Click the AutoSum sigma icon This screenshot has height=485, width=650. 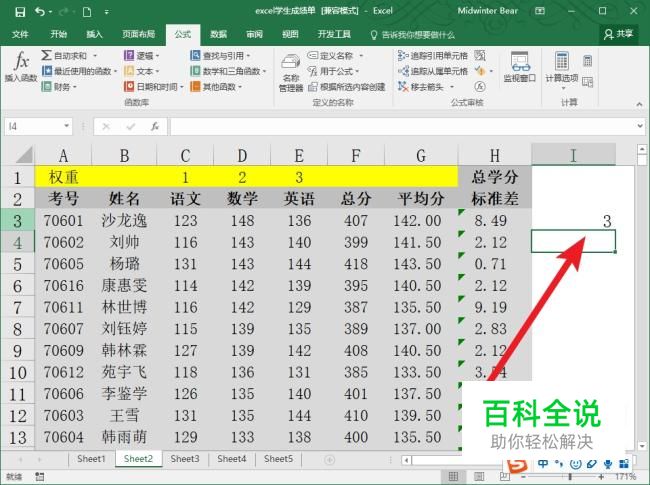(46, 55)
